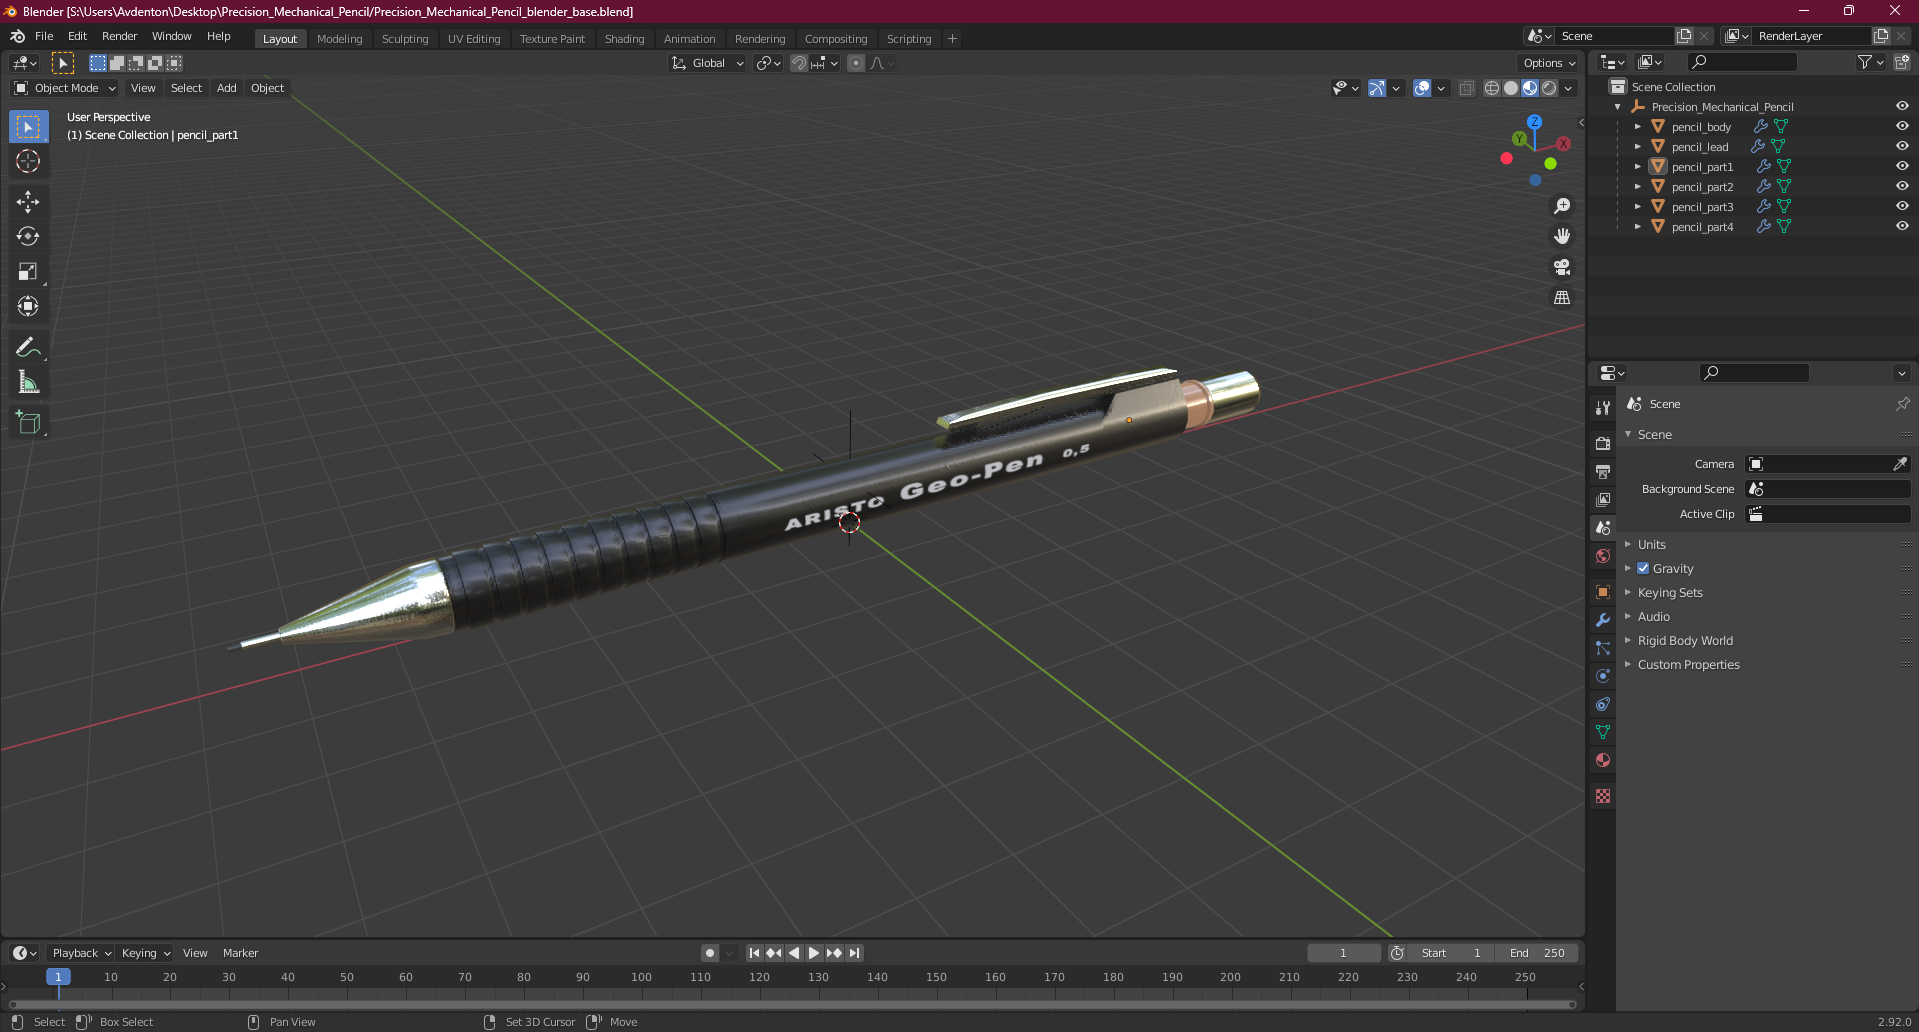1919x1032 pixels.
Task: Open the timeline Marker menu
Action: (240, 953)
